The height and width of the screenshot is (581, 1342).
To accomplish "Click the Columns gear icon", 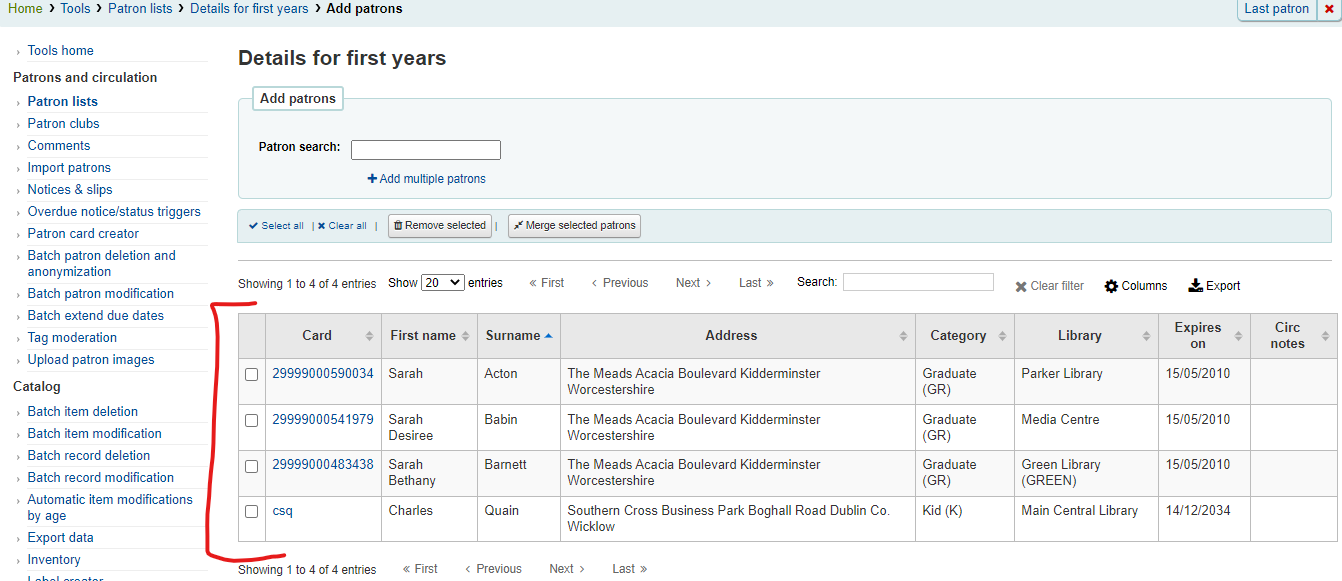I will pyautogui.click(x=1111, y=286).
